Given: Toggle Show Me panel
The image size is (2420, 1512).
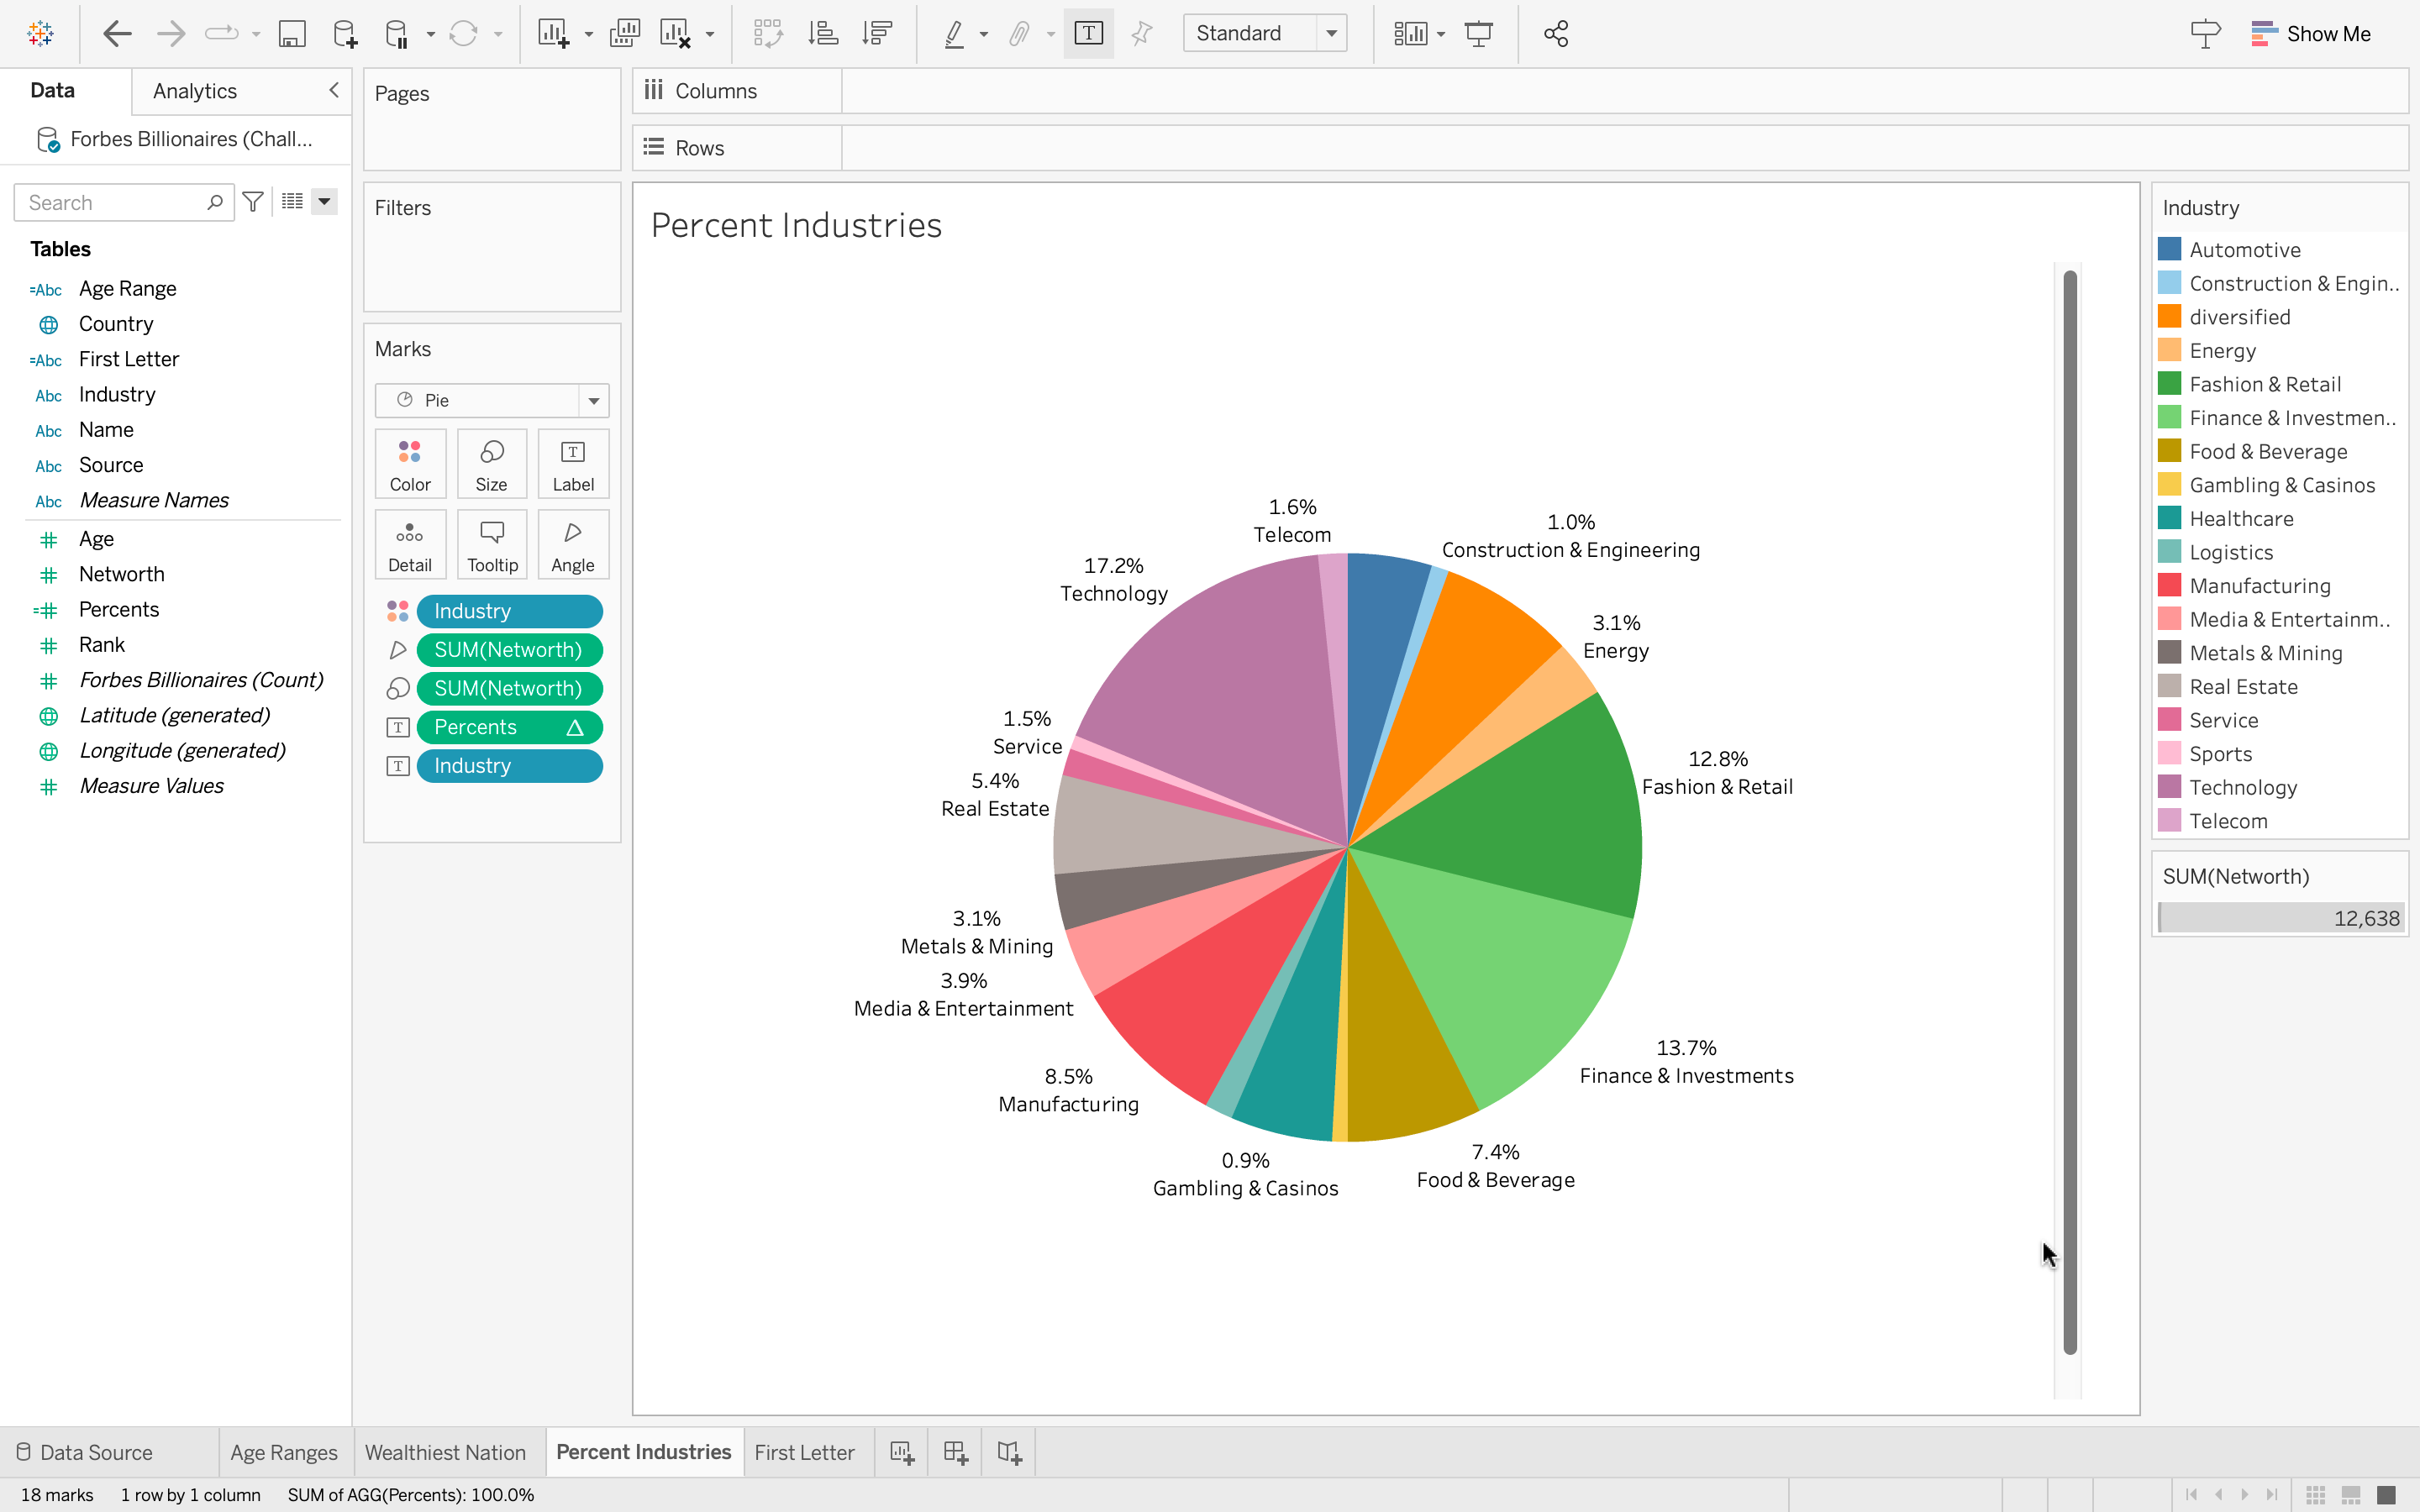Looking at the screenshot, I should click(2310, 34).
